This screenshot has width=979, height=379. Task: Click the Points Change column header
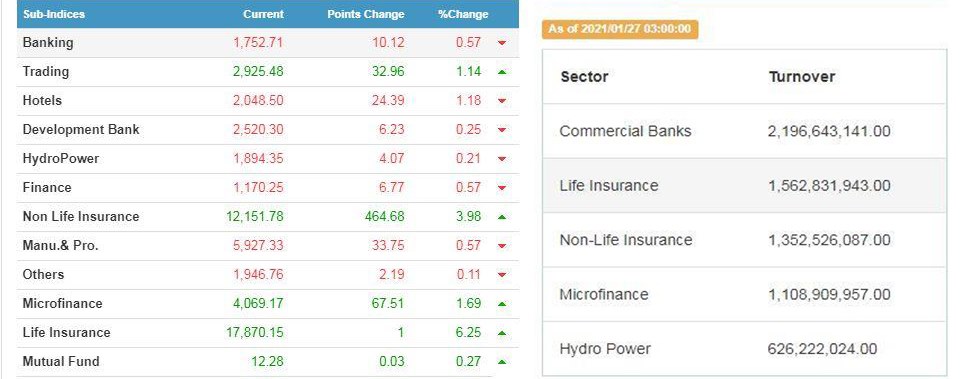(366, 14)
